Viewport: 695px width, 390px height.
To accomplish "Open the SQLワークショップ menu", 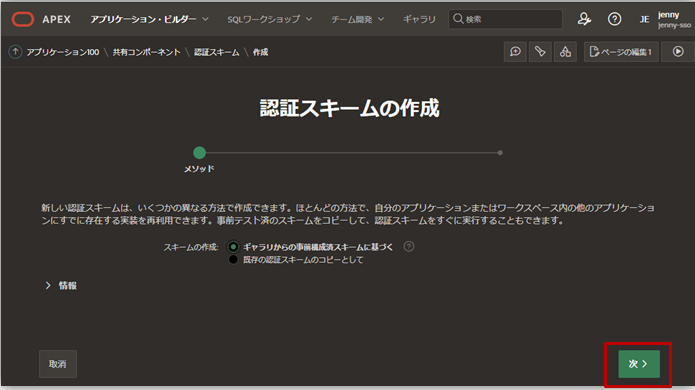I will [x=263, y=19].
